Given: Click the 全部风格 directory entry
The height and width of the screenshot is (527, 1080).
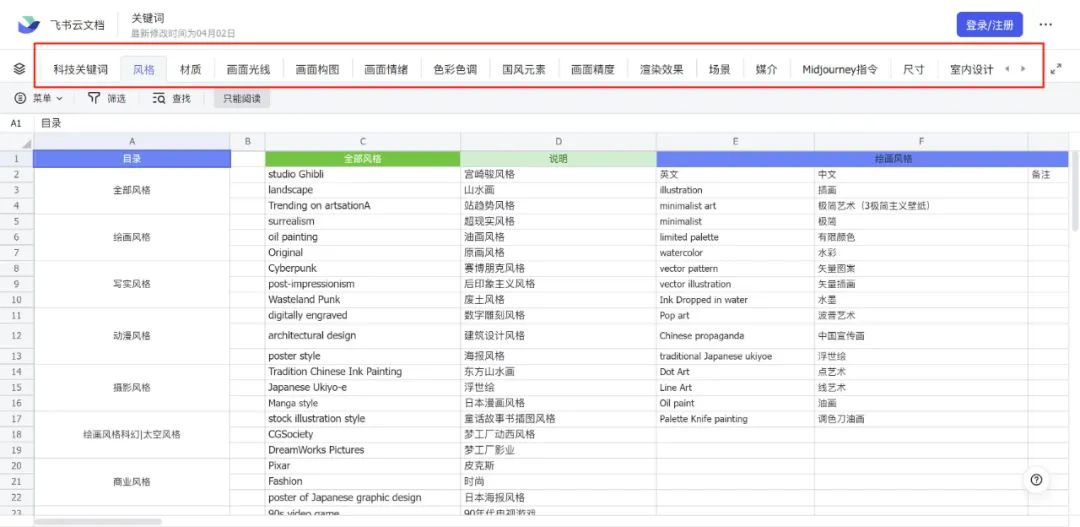Looking at the screenshot, I should tap(132, 190).
